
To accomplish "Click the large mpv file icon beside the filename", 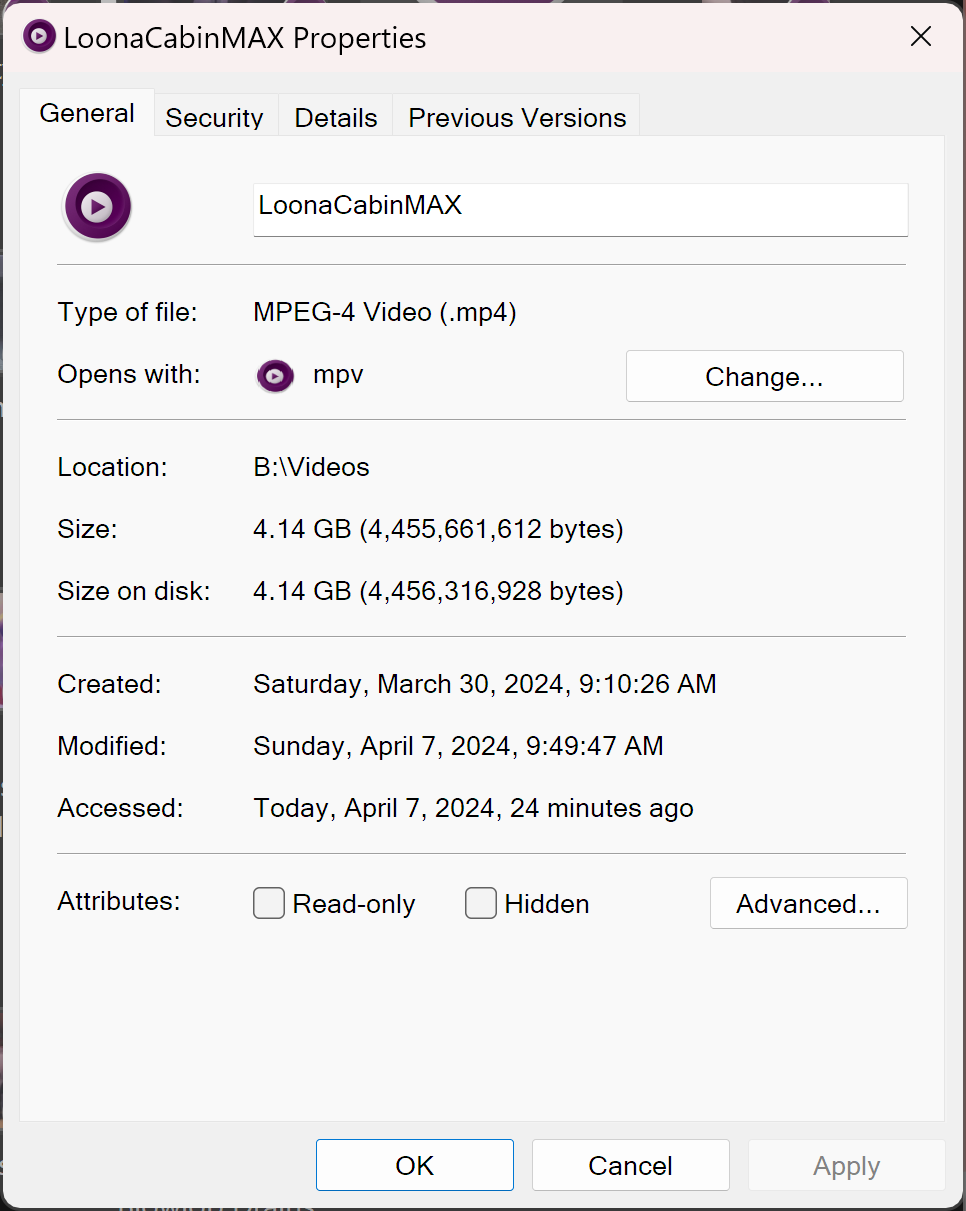I will (97, 207).
